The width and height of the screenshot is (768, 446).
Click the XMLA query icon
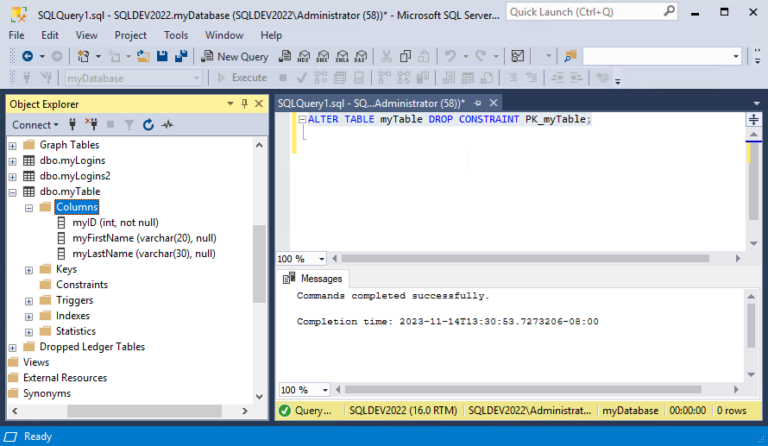pos(342,57)
